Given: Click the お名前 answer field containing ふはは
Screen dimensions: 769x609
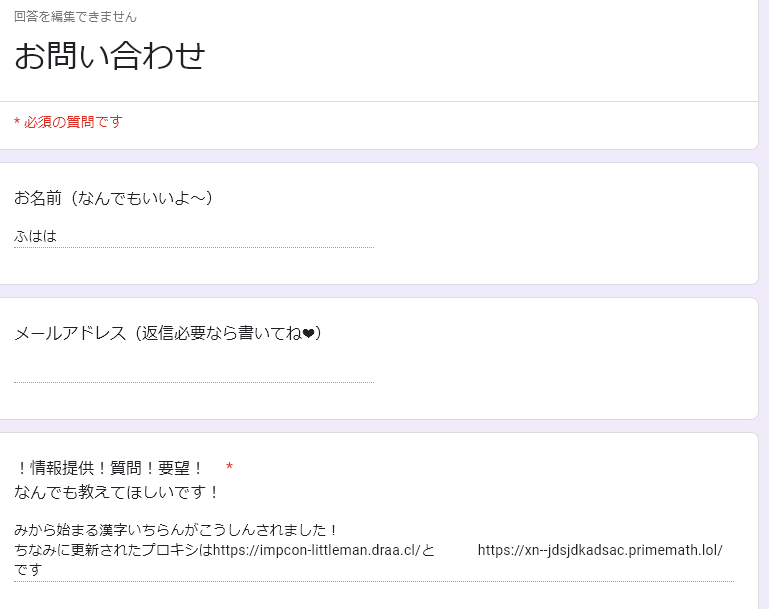Looking at the screenshot, I should (194, 236).
